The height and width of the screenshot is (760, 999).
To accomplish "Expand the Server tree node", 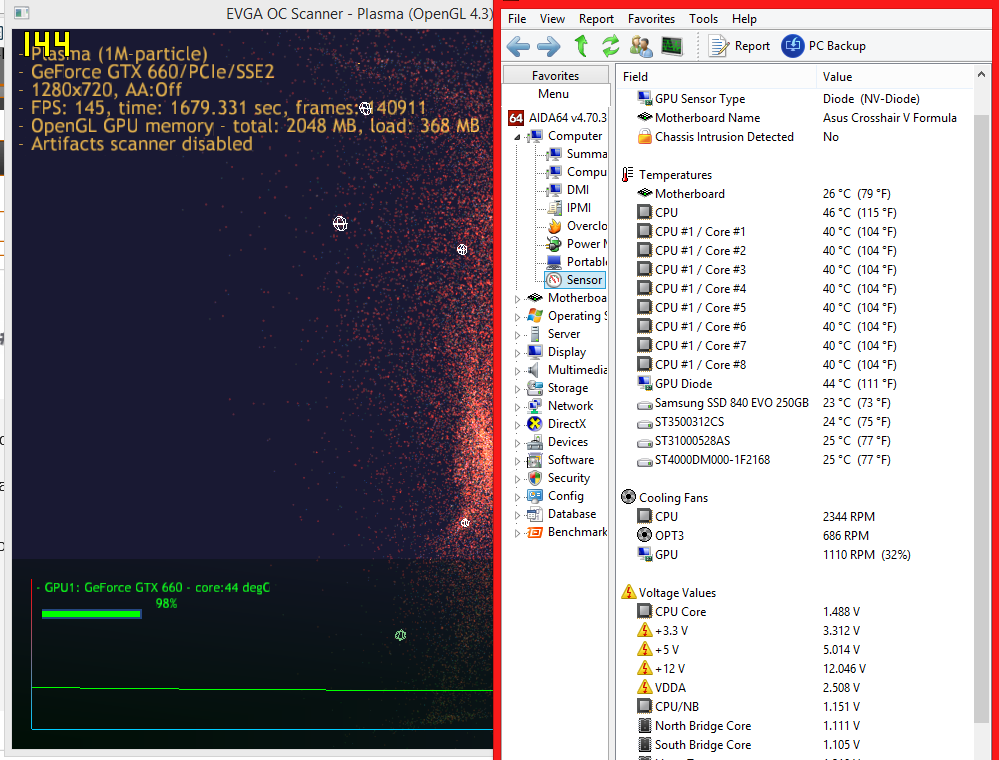I will (x=517, y=334).
